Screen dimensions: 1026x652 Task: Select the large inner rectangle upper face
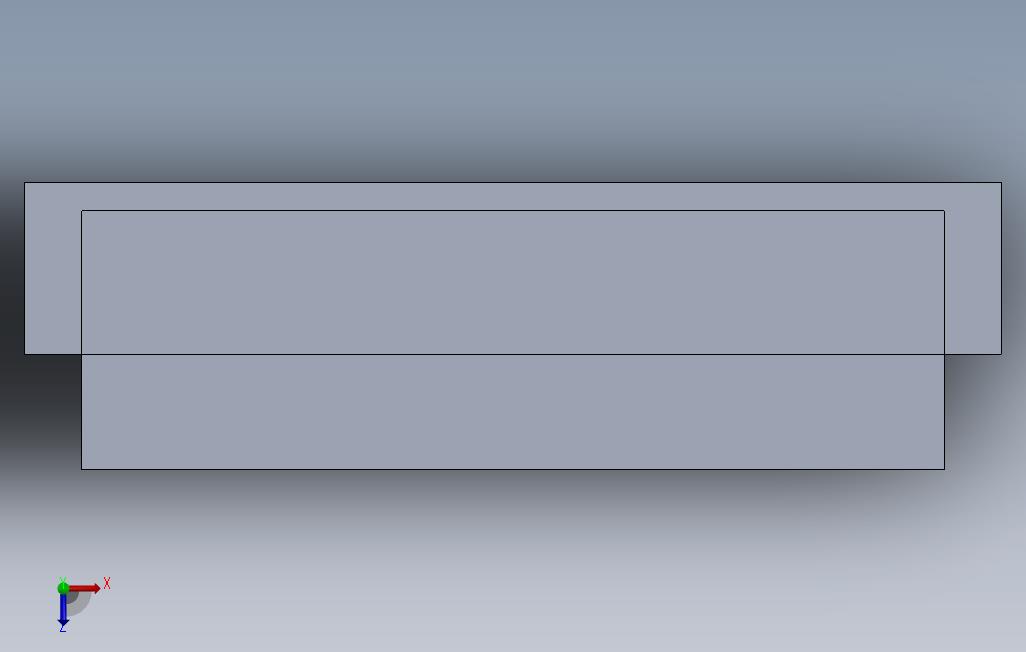(513, 282)
